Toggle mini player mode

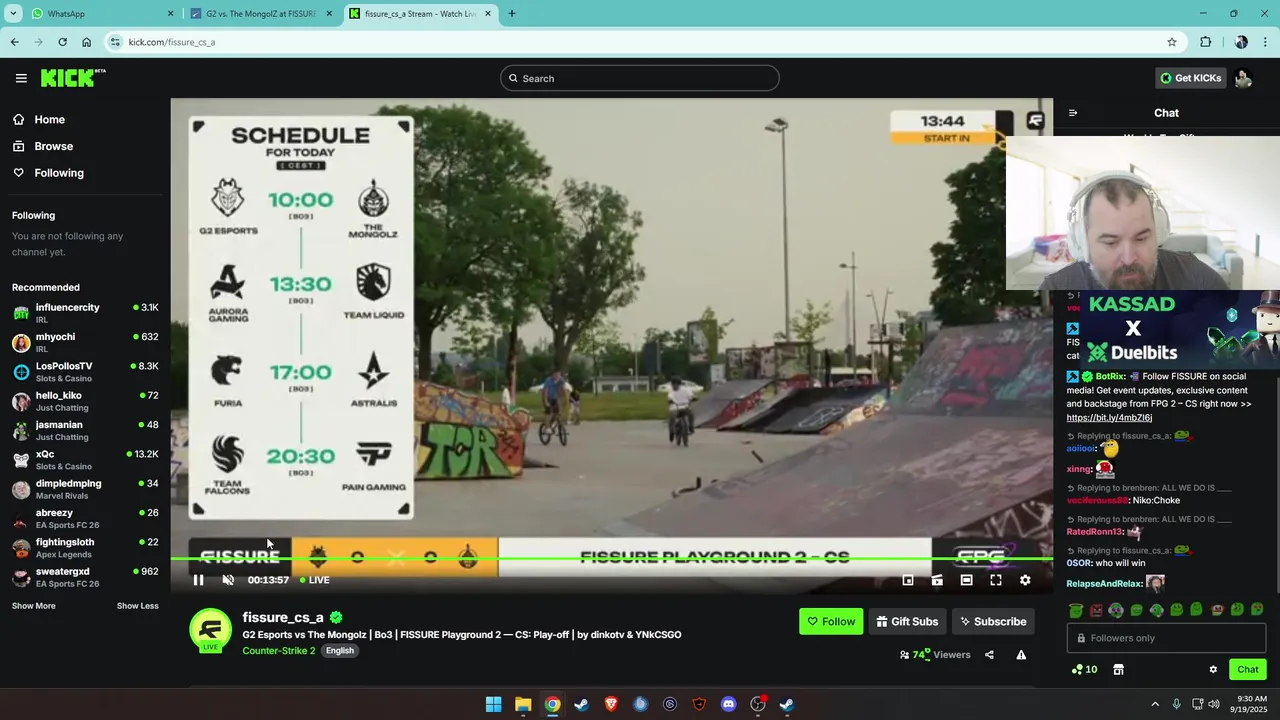(x=908, y=580)
